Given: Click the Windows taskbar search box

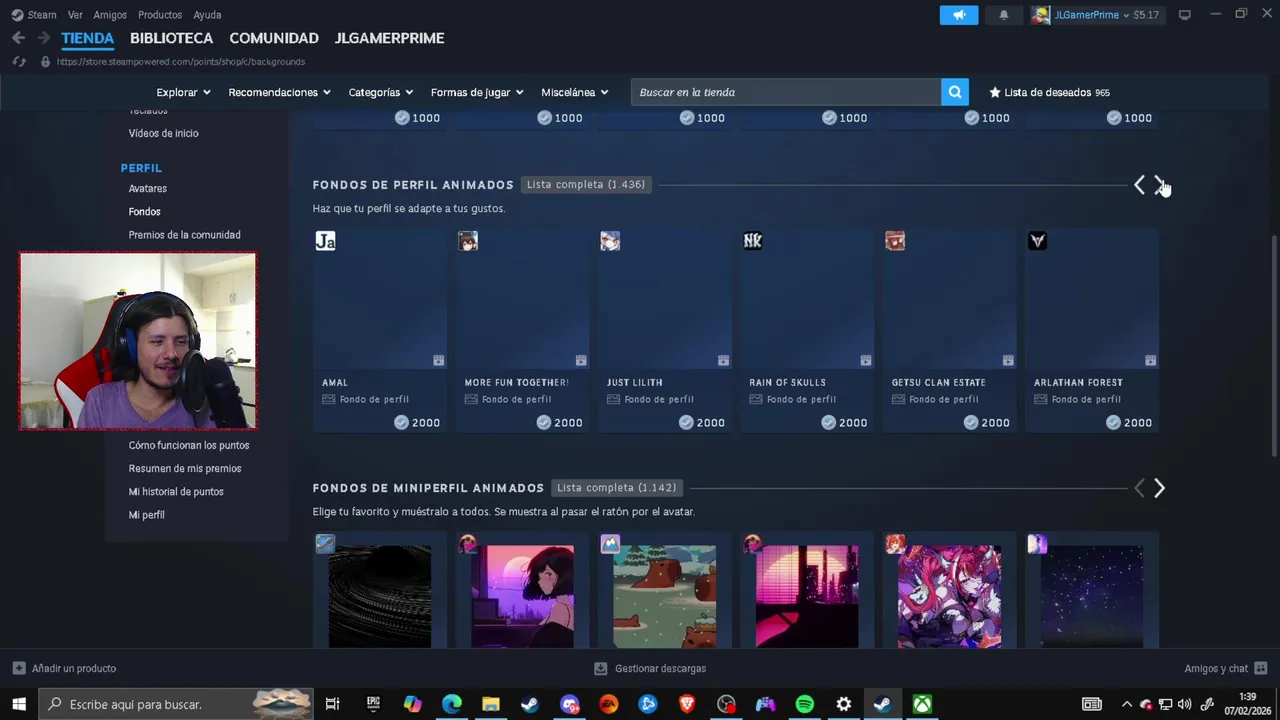Looking at the screenshot, I should coord(178,704).
